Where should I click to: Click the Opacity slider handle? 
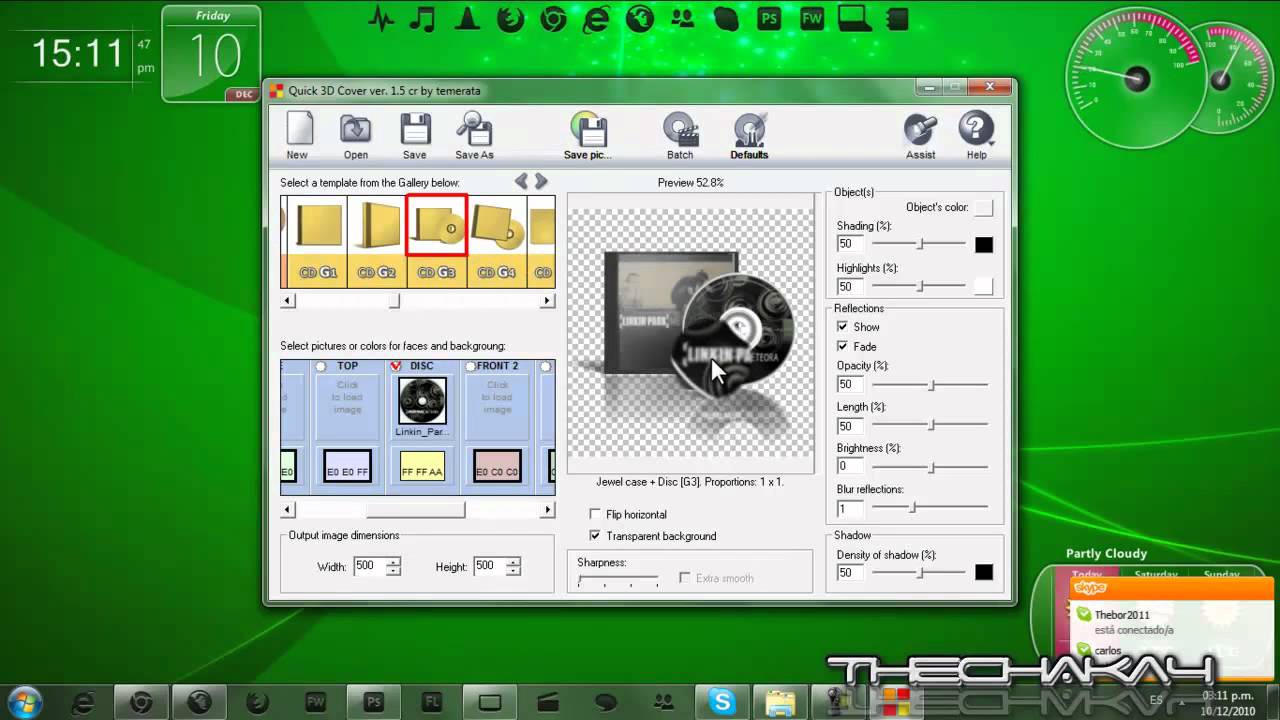click(x=932, y=384)
